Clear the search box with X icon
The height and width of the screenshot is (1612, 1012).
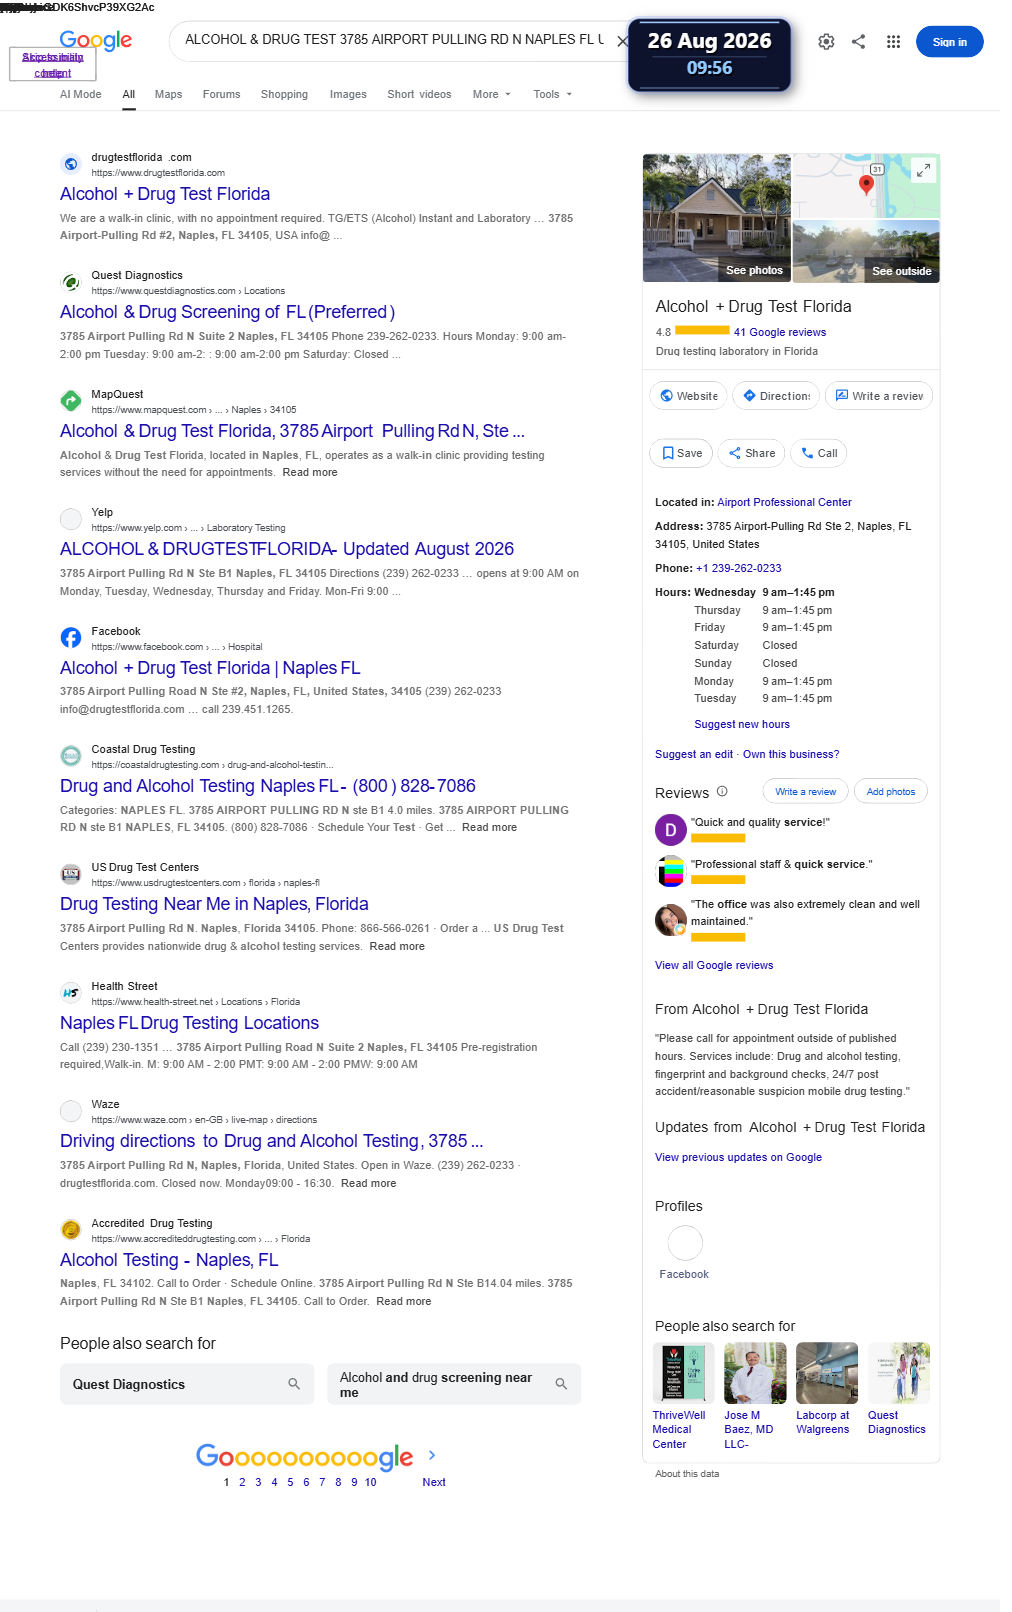point(622,41)
